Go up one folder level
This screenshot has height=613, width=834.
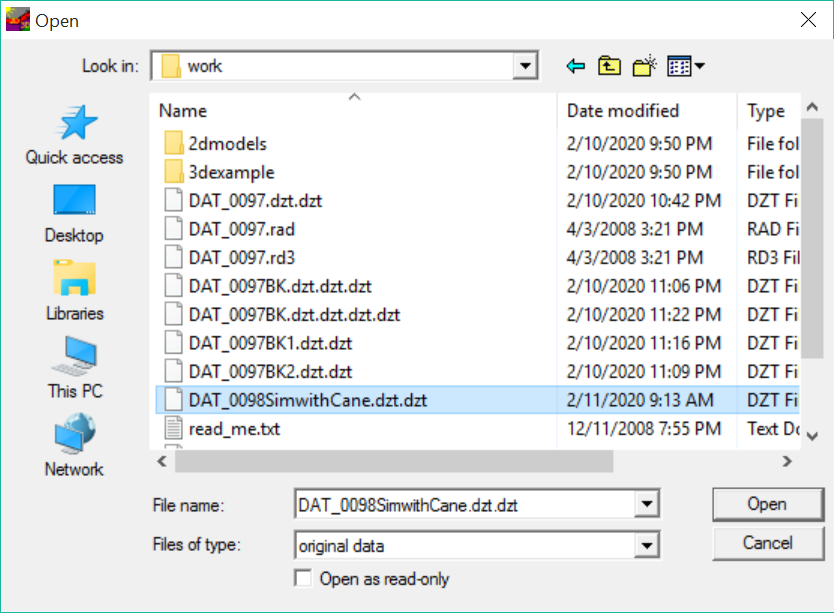click(609, 65)
